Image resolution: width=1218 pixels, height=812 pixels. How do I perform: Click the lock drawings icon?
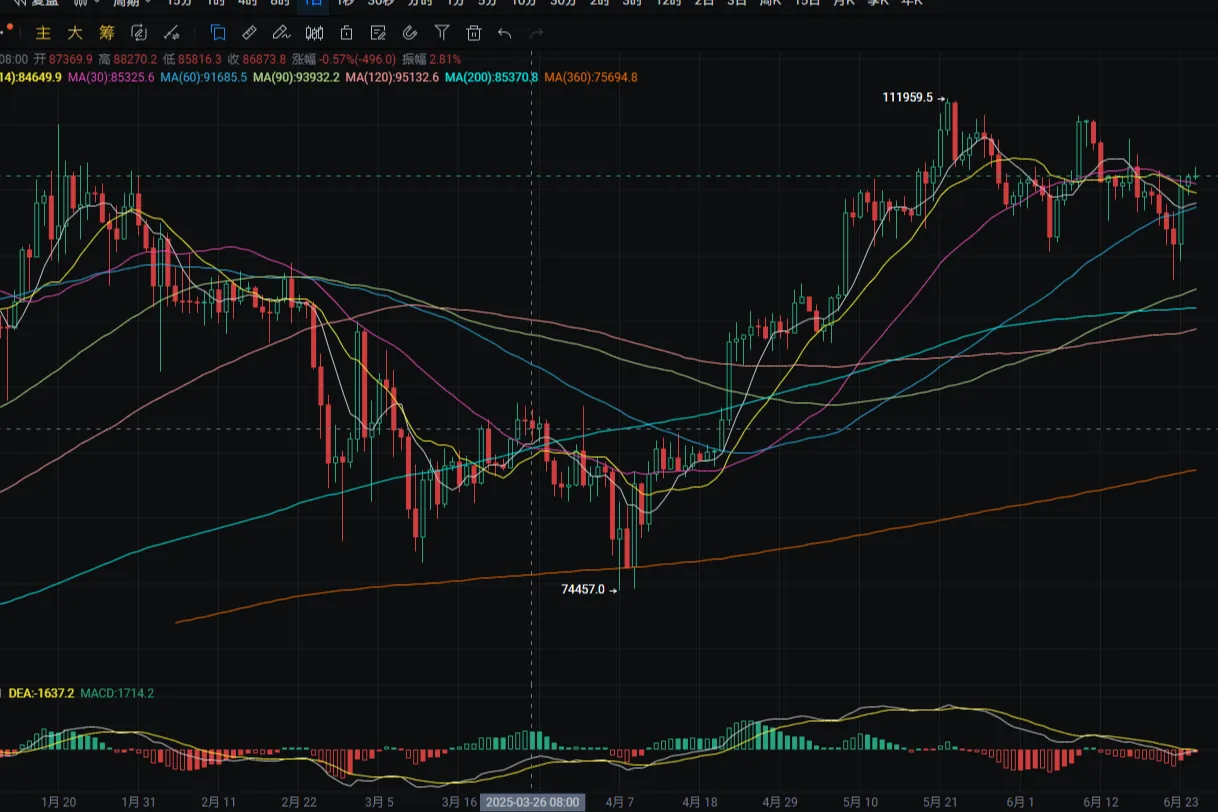(346, 33)
